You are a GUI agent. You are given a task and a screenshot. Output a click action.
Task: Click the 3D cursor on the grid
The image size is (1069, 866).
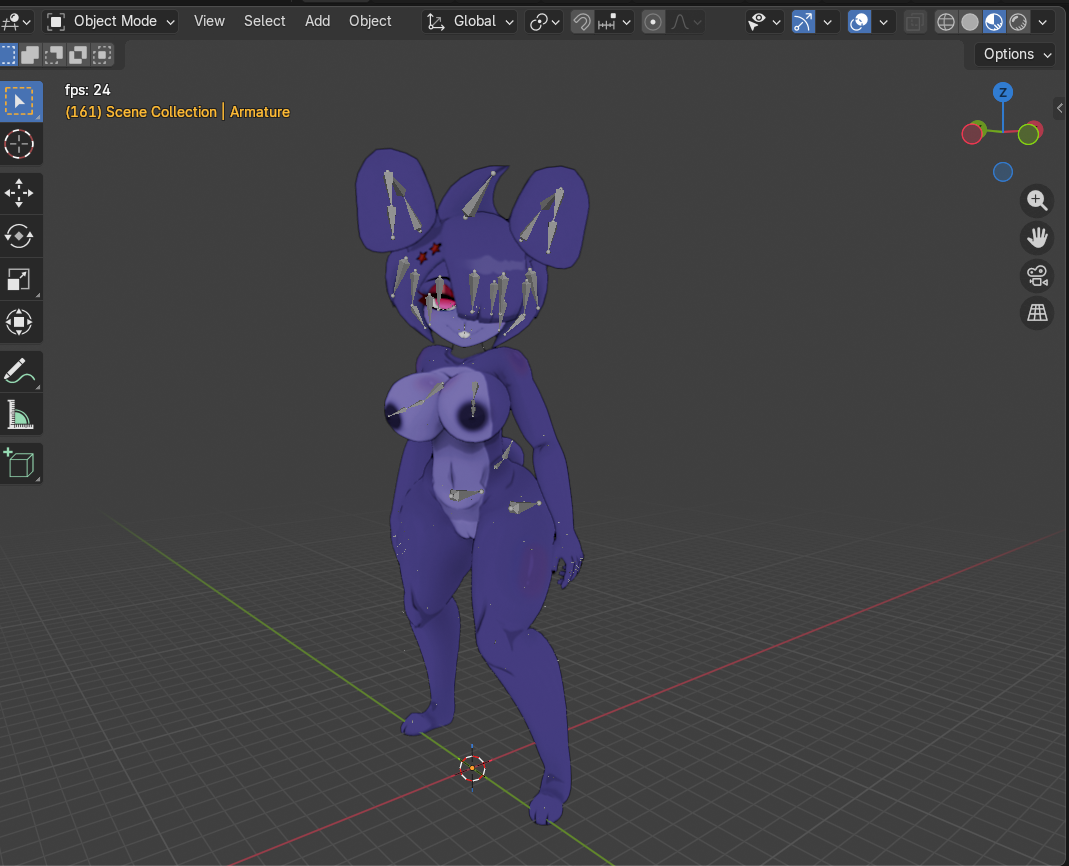[472, 768]
